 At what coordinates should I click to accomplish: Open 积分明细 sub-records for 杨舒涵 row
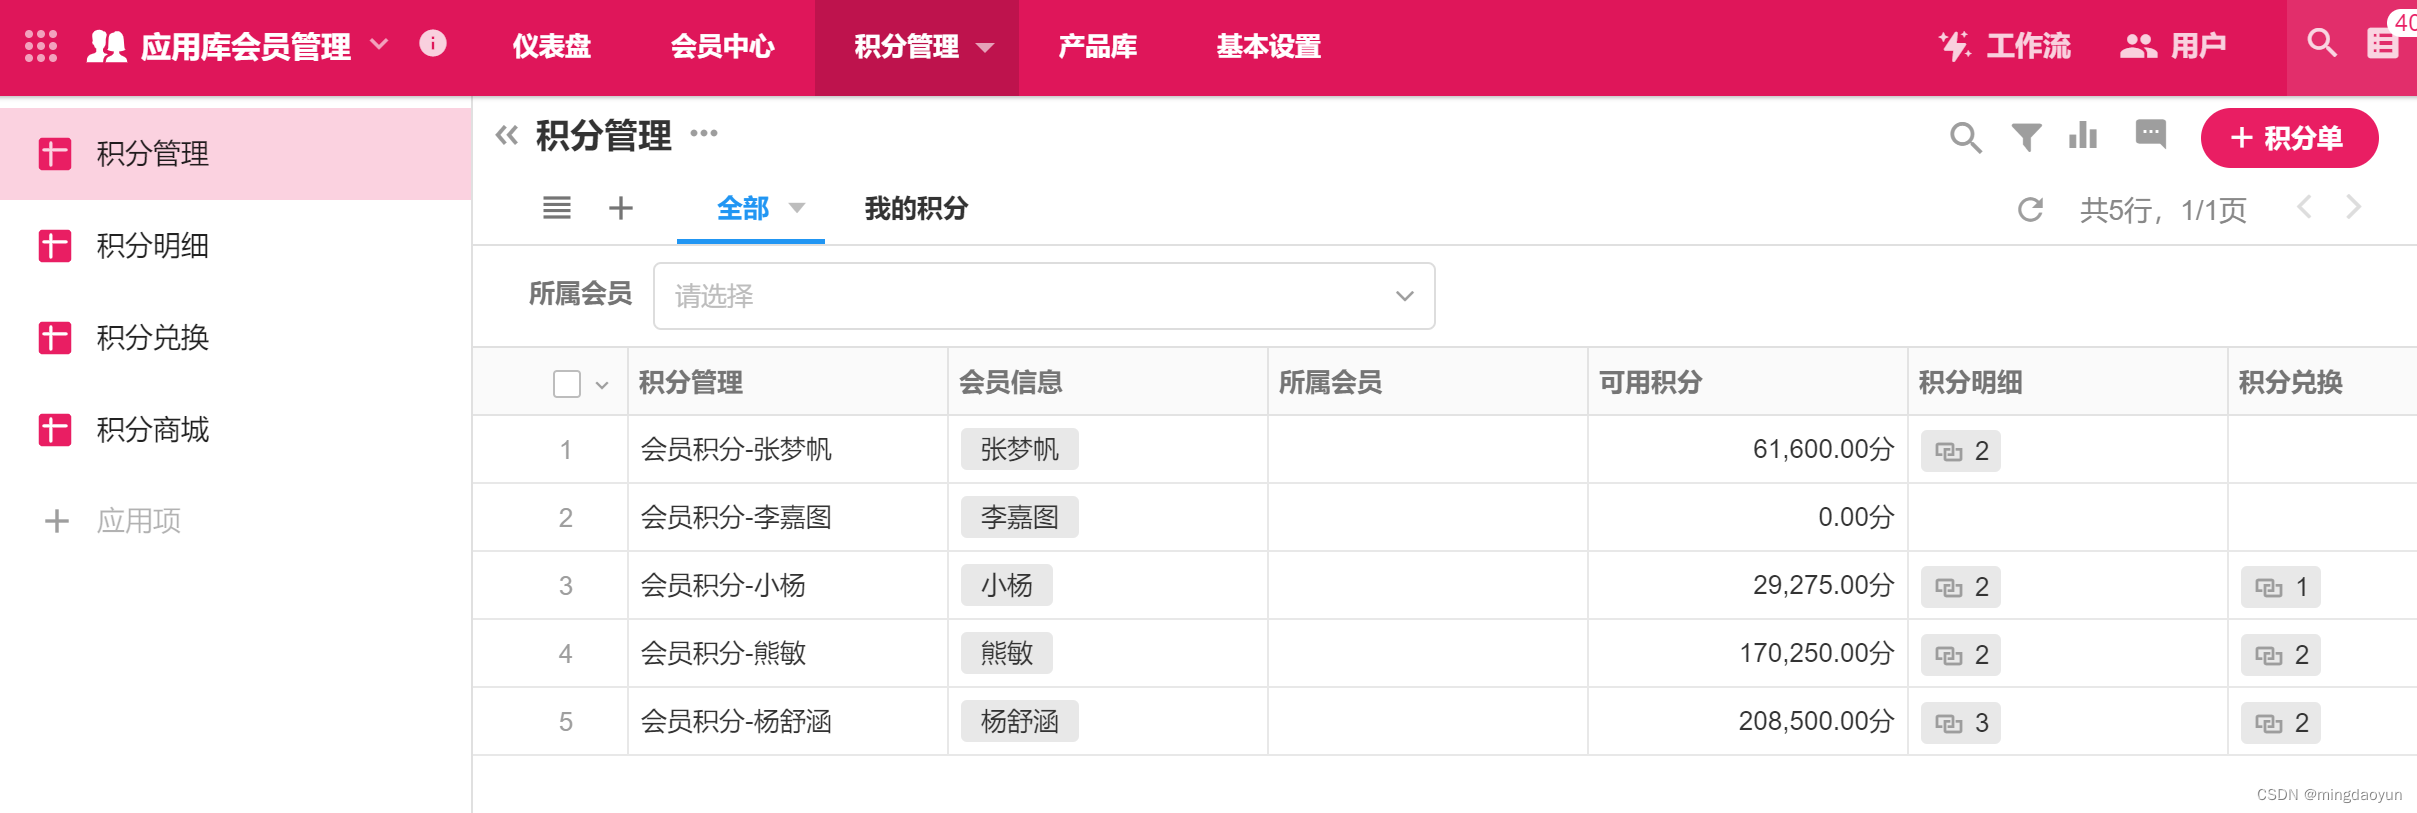(x=1960, y=724)
